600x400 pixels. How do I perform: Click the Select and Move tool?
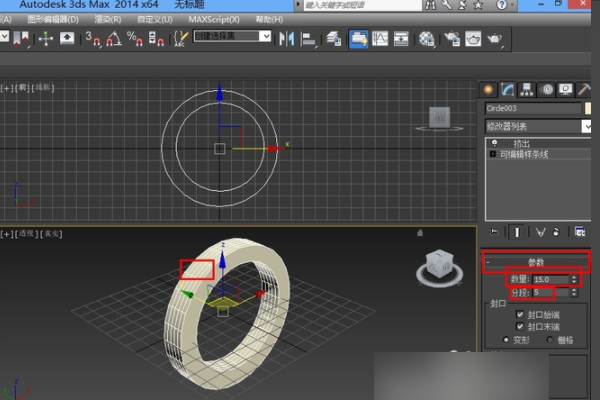(x=46, y=39)
